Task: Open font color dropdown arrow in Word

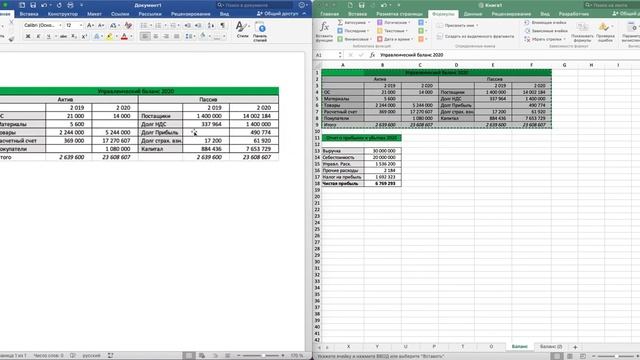Action: [131, 37]
